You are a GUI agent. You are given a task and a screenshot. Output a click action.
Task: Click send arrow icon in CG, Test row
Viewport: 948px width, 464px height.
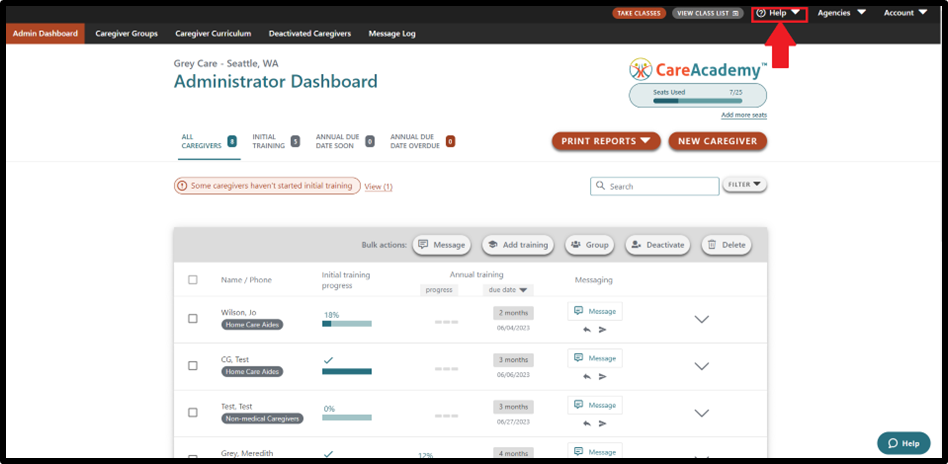click(602, 376)
